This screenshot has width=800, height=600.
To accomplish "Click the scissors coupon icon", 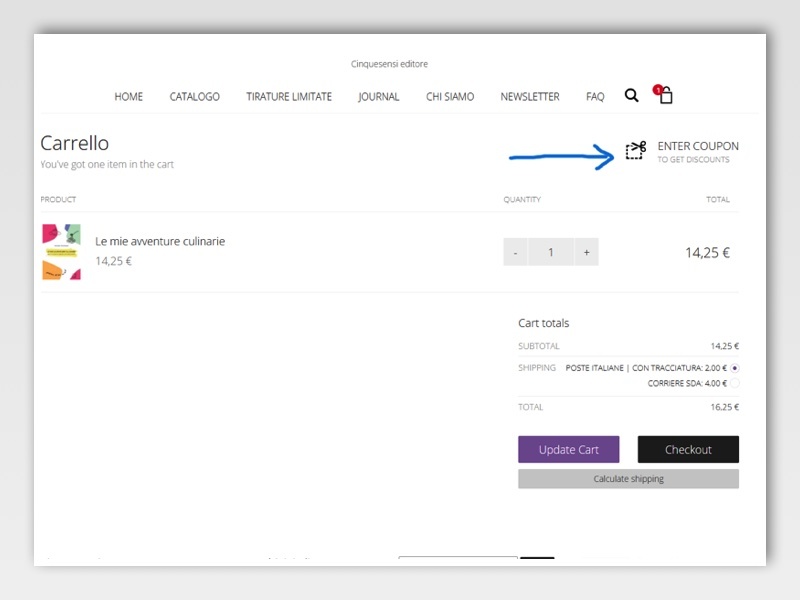I will (636, 150).
